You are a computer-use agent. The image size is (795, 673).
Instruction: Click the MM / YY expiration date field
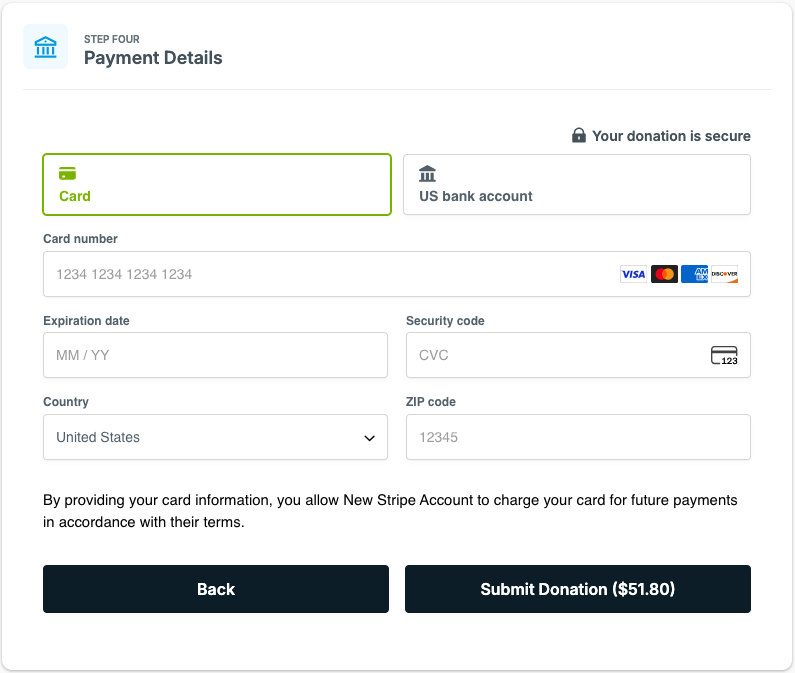[x=215, y=355]
